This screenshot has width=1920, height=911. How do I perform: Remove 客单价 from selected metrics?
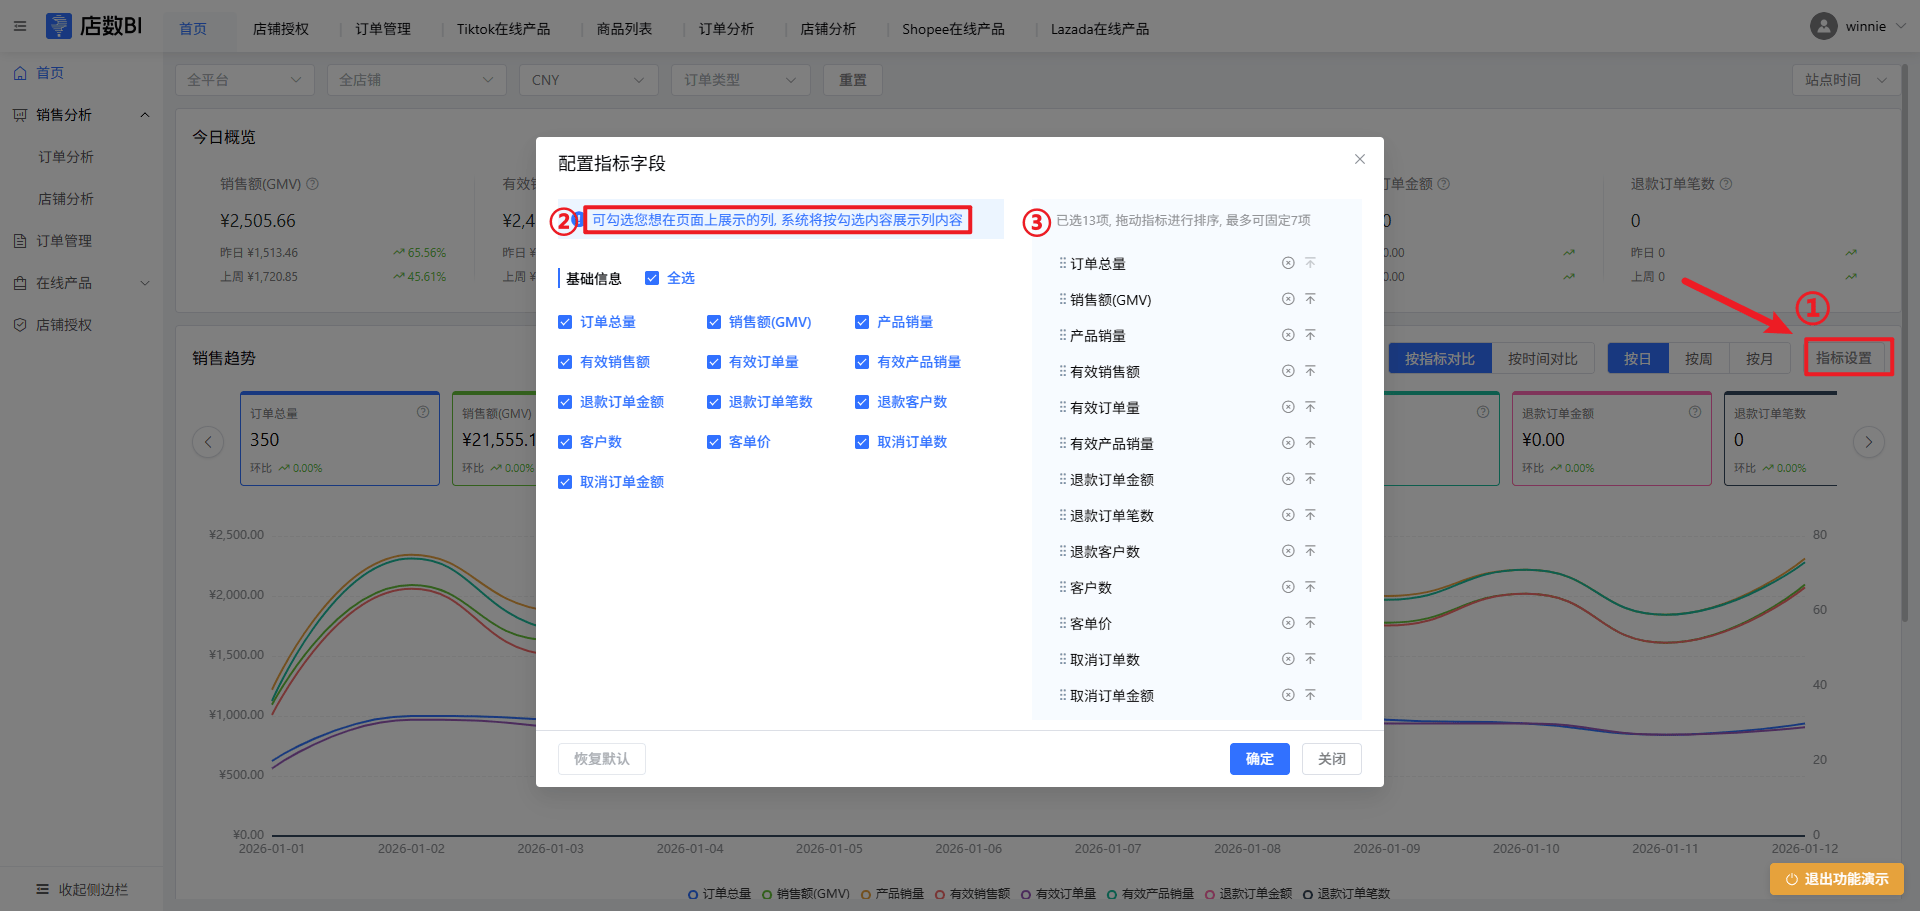1288,623
